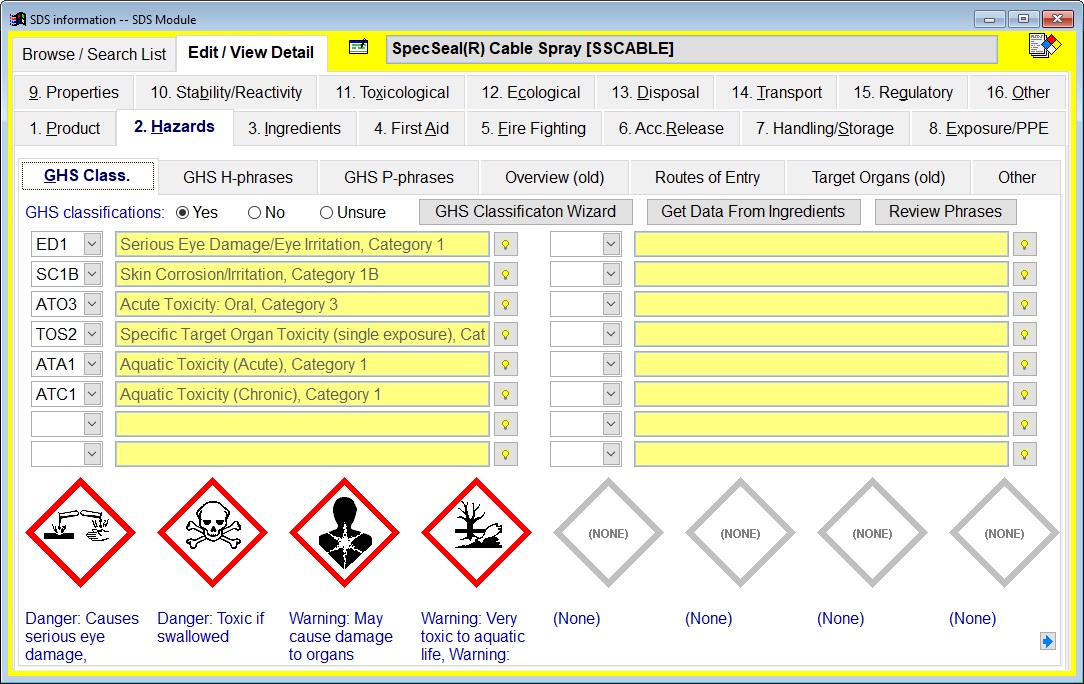
Task: Click lightbulb icon beside Aquatic Toxicity (Acute) row
Action: (x=506, y=364)
